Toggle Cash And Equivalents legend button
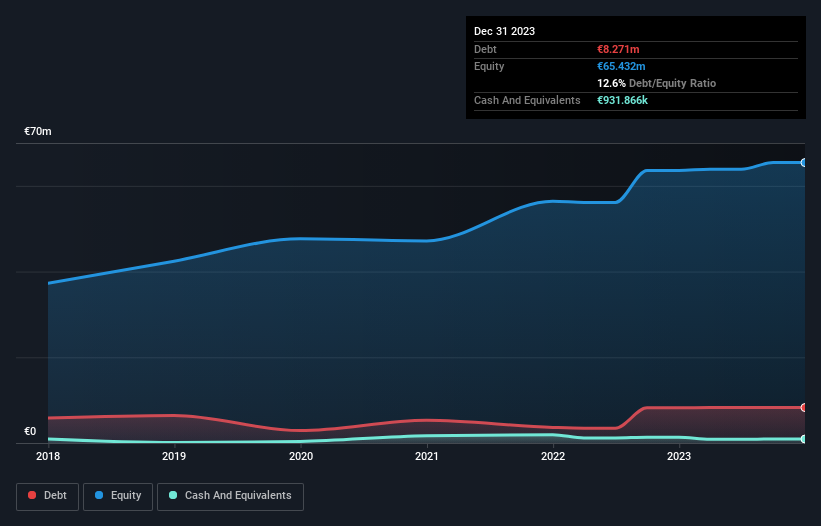Image resolution: width=821 pixels, height=526 pixels. coord(230,496)
